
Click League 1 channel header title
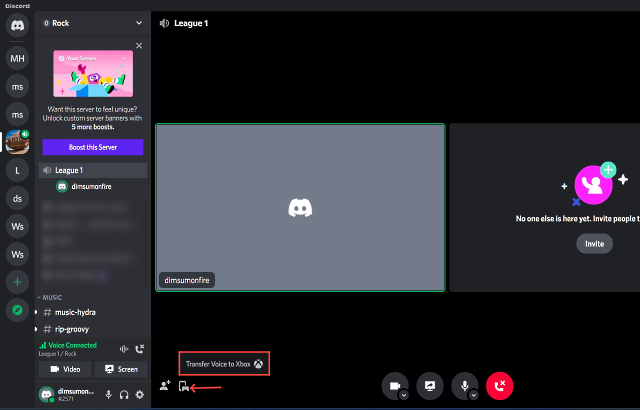[191, 23]
